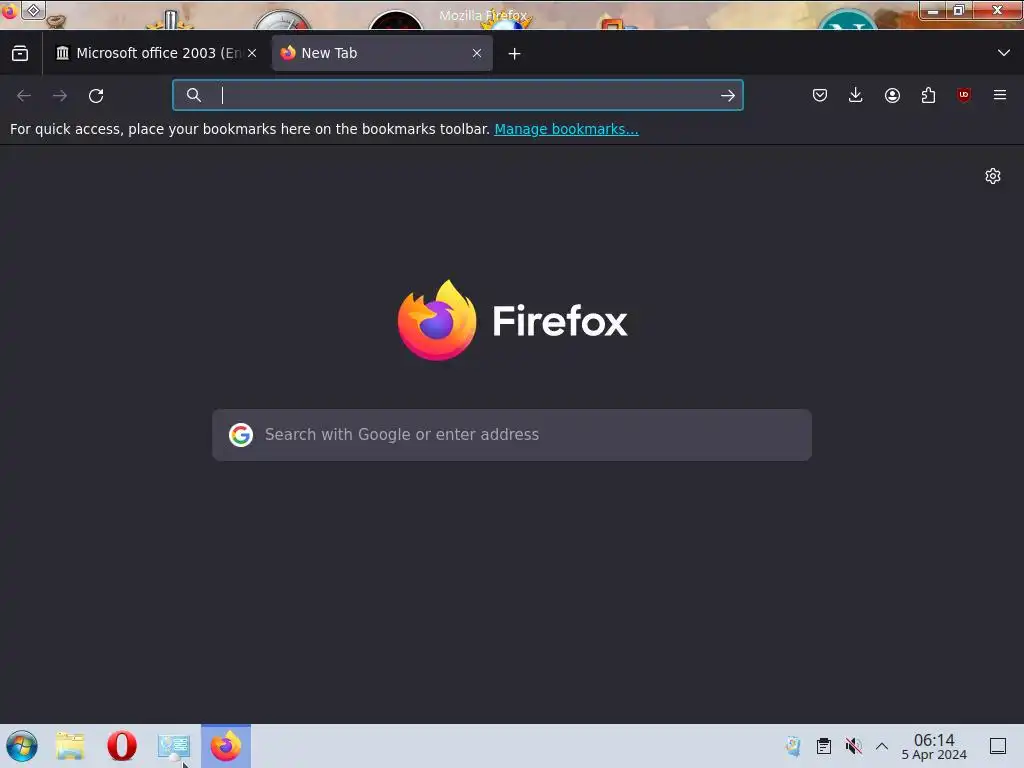Follow the Manage bookmarks link
The width and height of the screenshot is (1024, 768).
[x=566, y=129]
